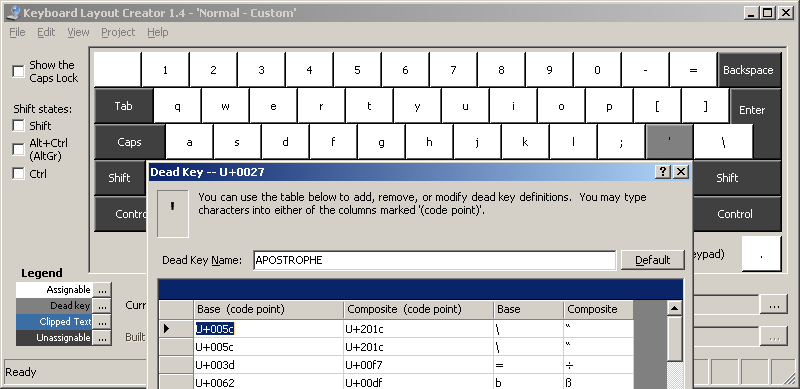The image size is (800, 389).
Task: Click the selected U+005c base code point cell
Action: point(268,329)
